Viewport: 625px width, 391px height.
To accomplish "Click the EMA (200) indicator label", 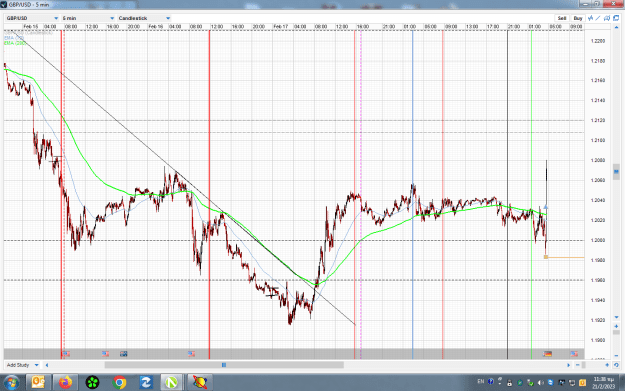I will tap(15, 43).
